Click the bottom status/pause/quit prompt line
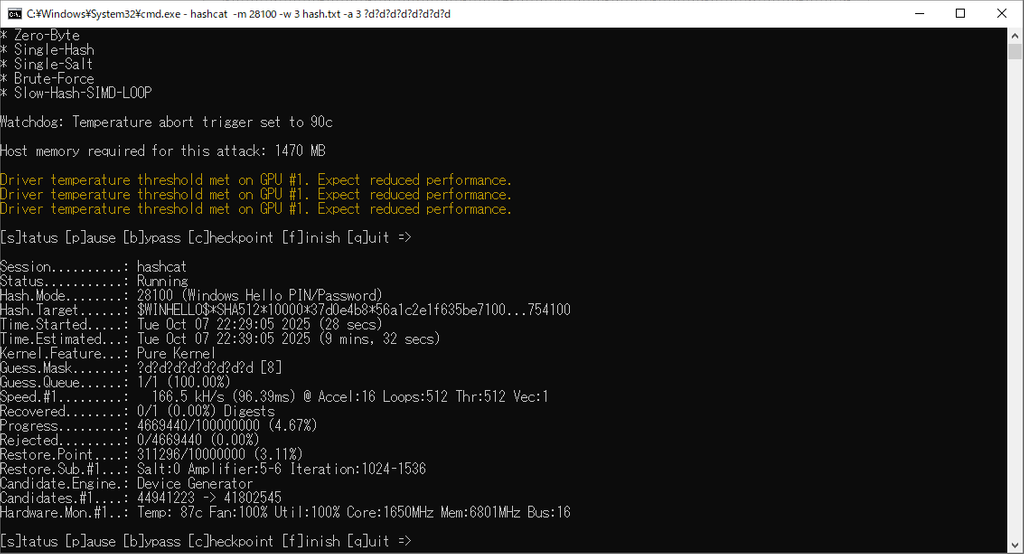The image size is (1024, 554). [x=205, y=541]
